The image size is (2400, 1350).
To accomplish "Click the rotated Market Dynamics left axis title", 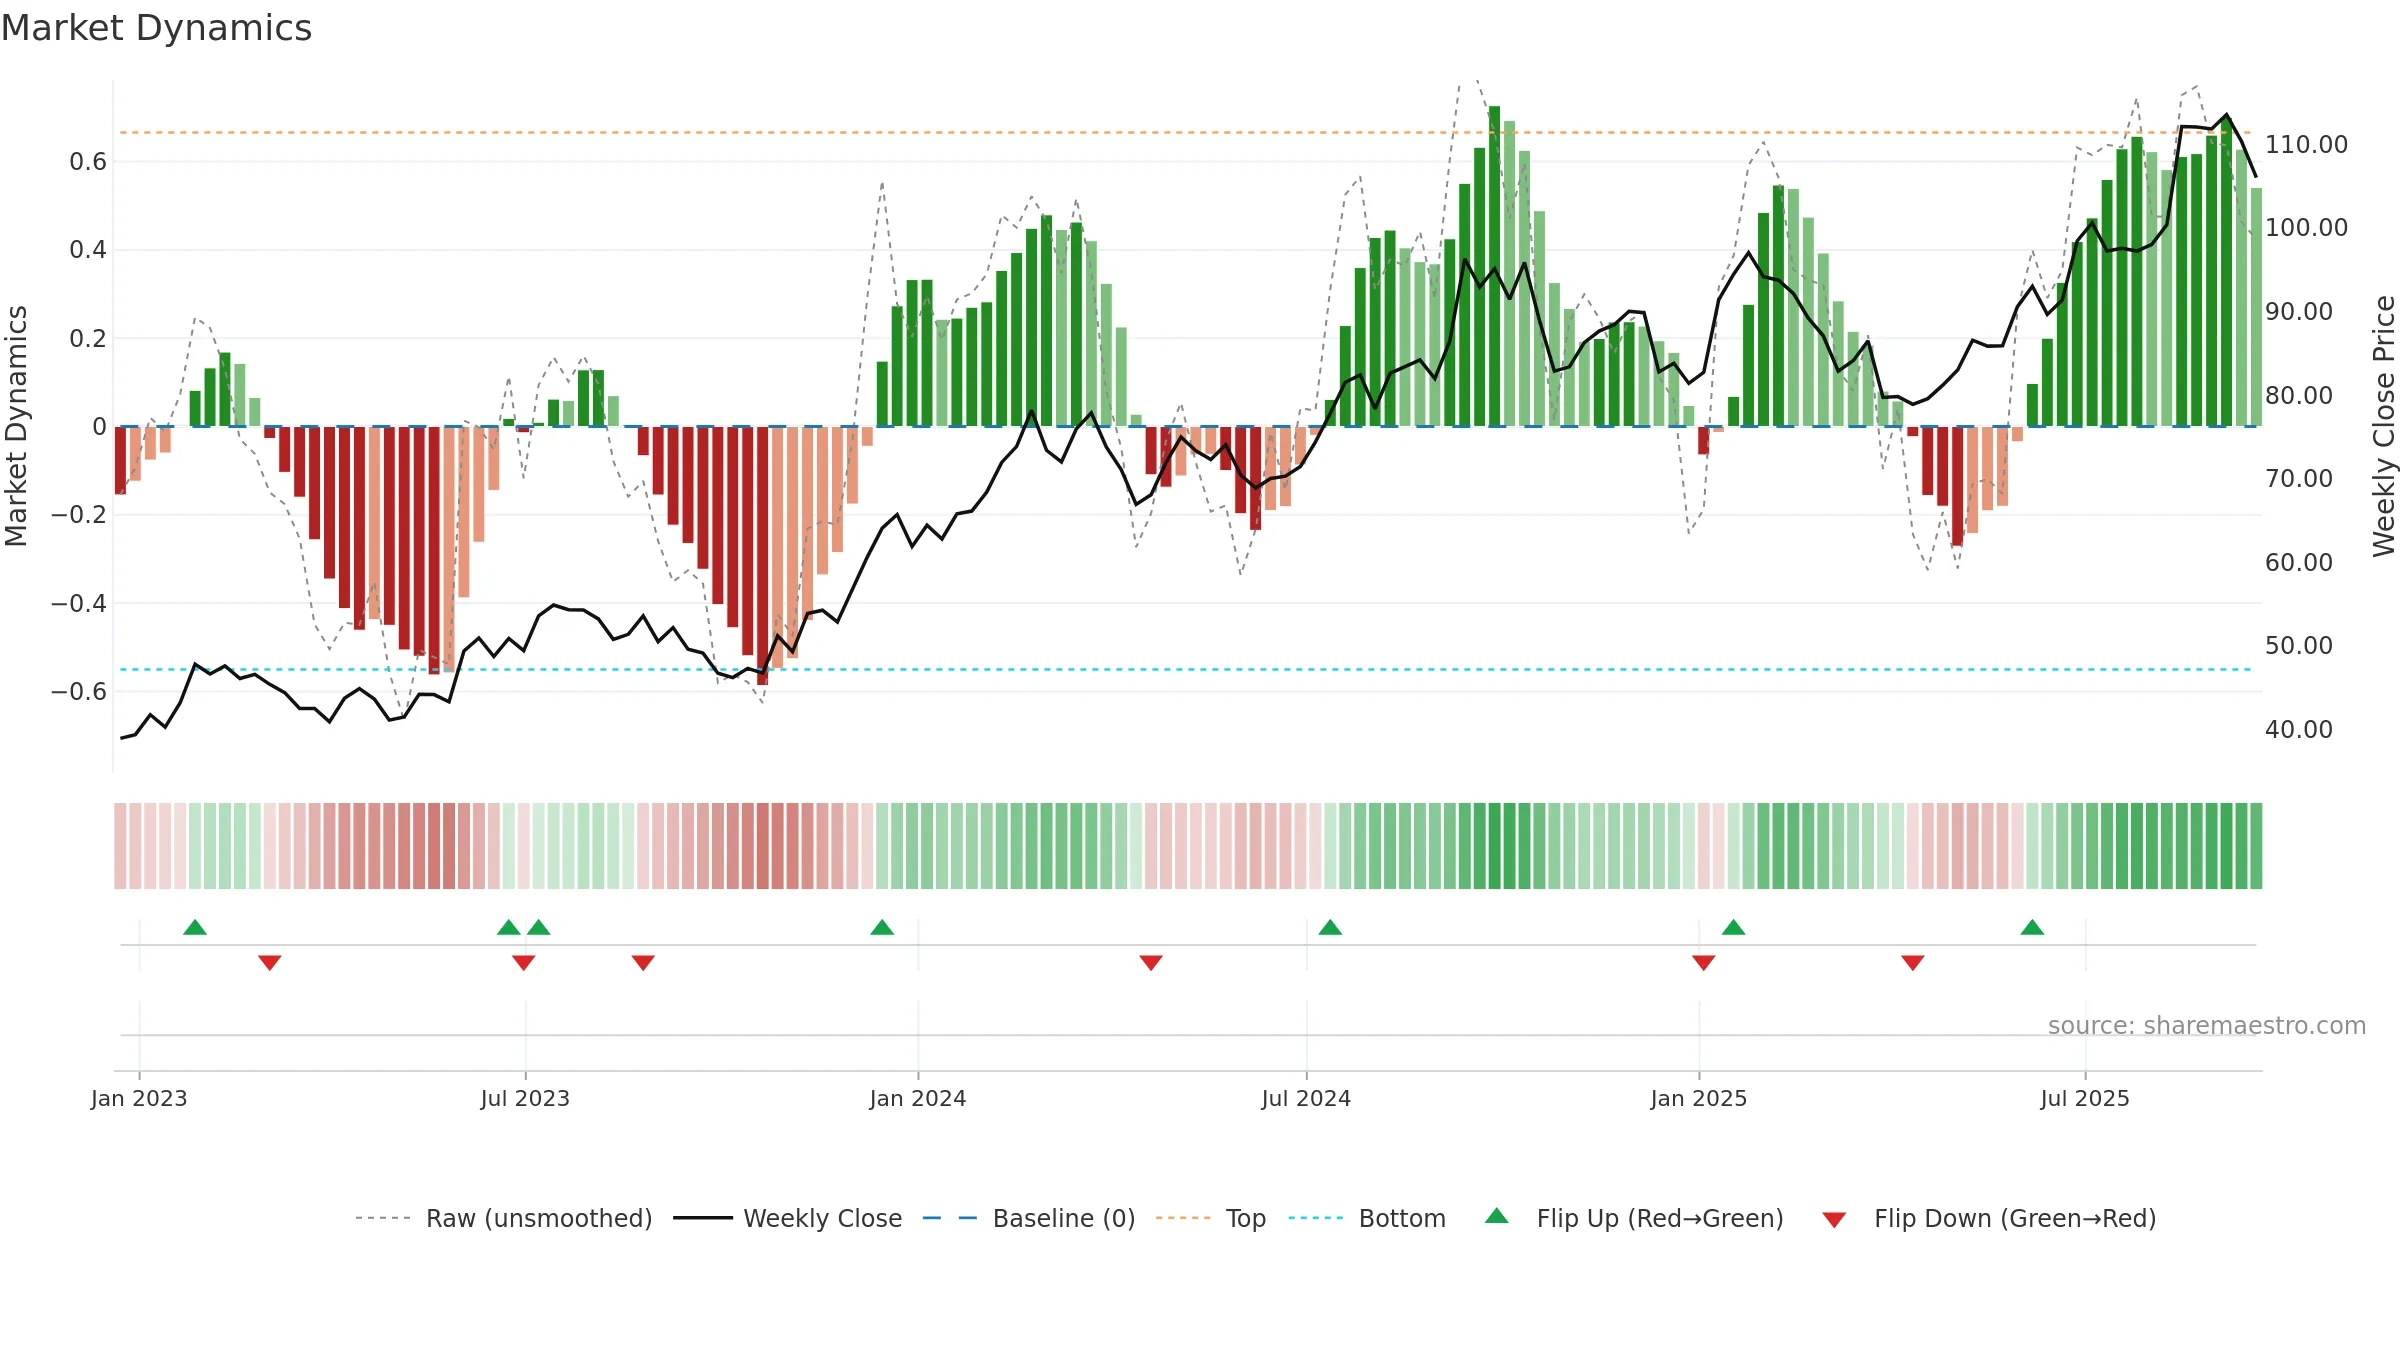I will (x=16, y=426).
